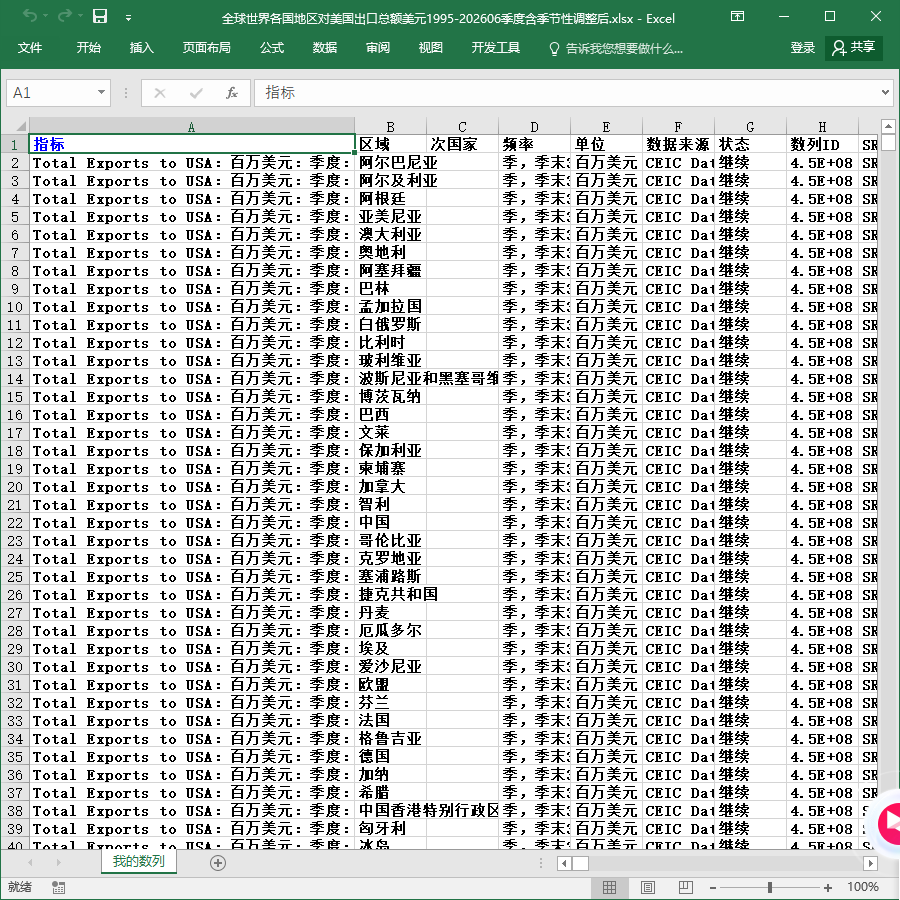Image resolution: width=900 pixels, height=900 pixels.
Task: Click the Undo arrow icon
Action: 30,16
